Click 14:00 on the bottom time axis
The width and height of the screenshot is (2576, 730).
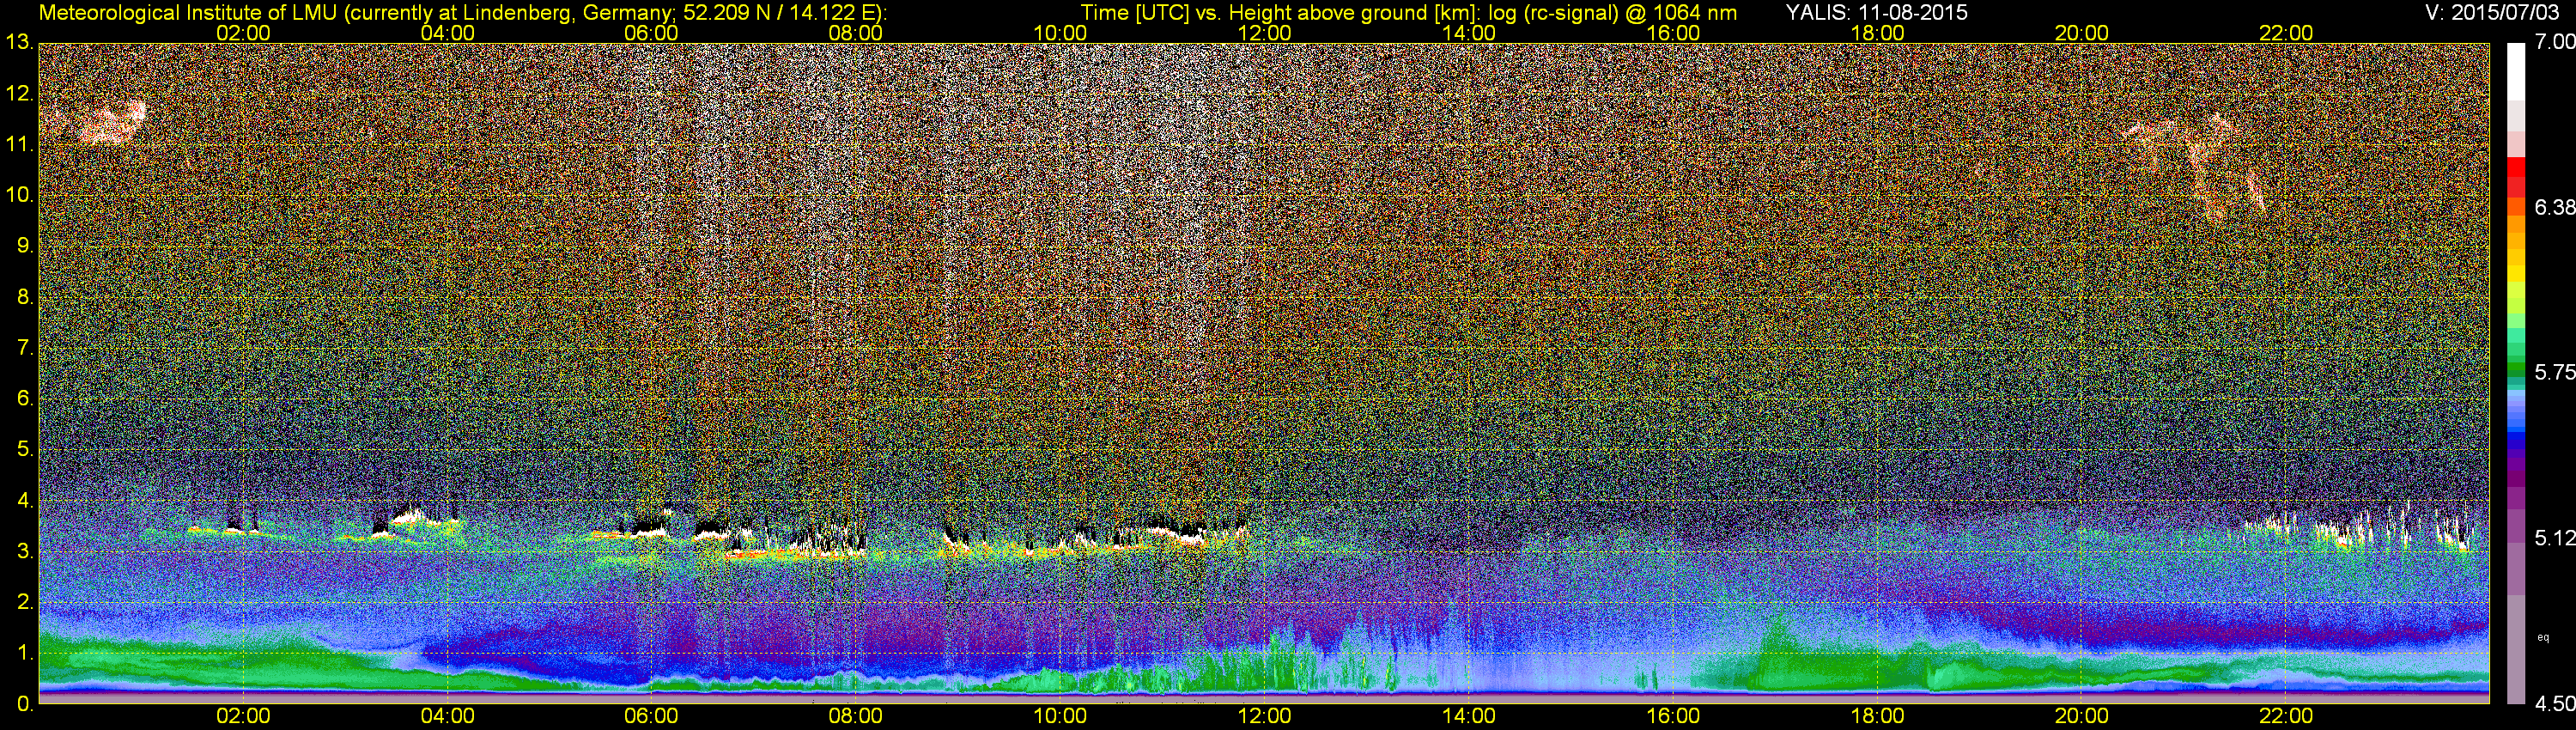(1469, 717)
